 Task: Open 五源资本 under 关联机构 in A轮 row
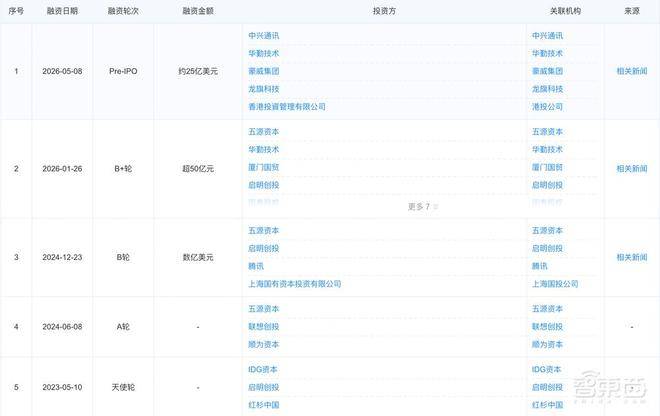tap(547, 309)
